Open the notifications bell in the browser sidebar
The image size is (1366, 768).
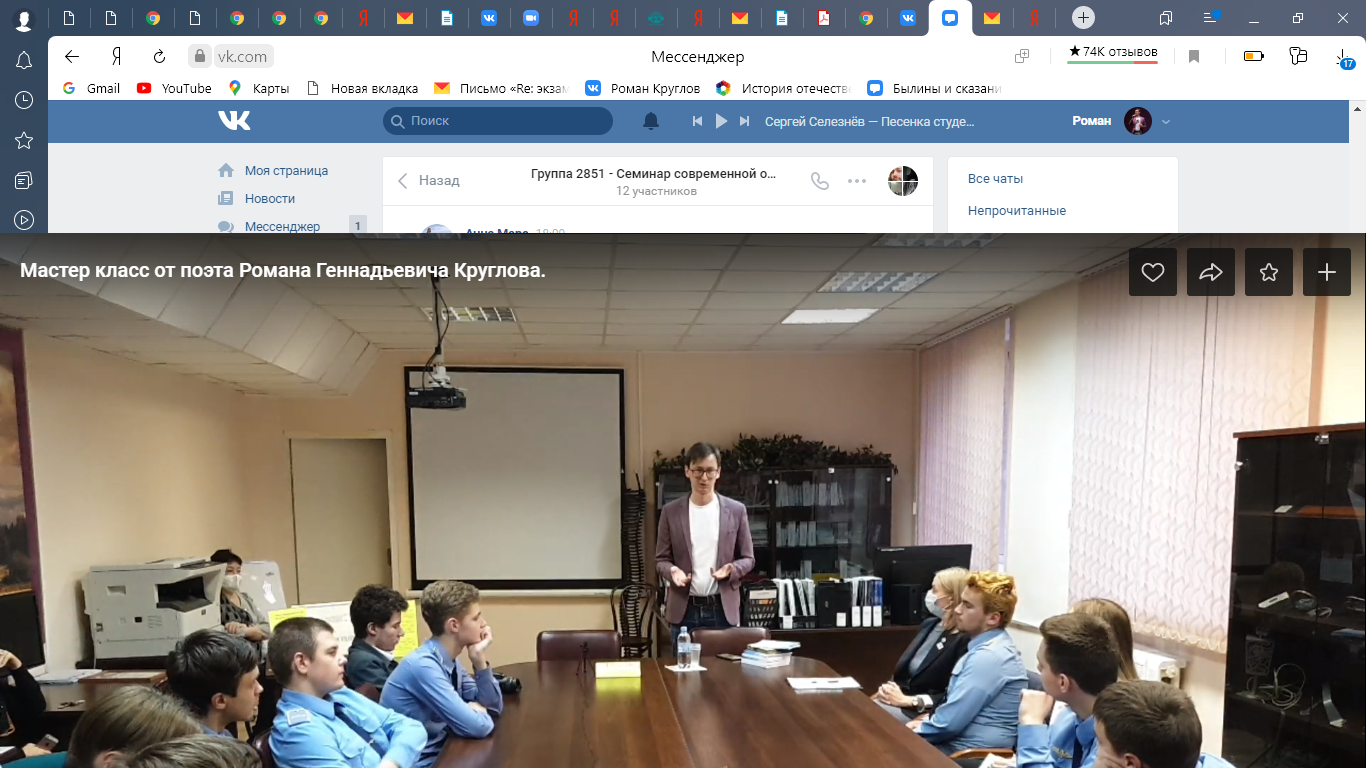point(23,61)
